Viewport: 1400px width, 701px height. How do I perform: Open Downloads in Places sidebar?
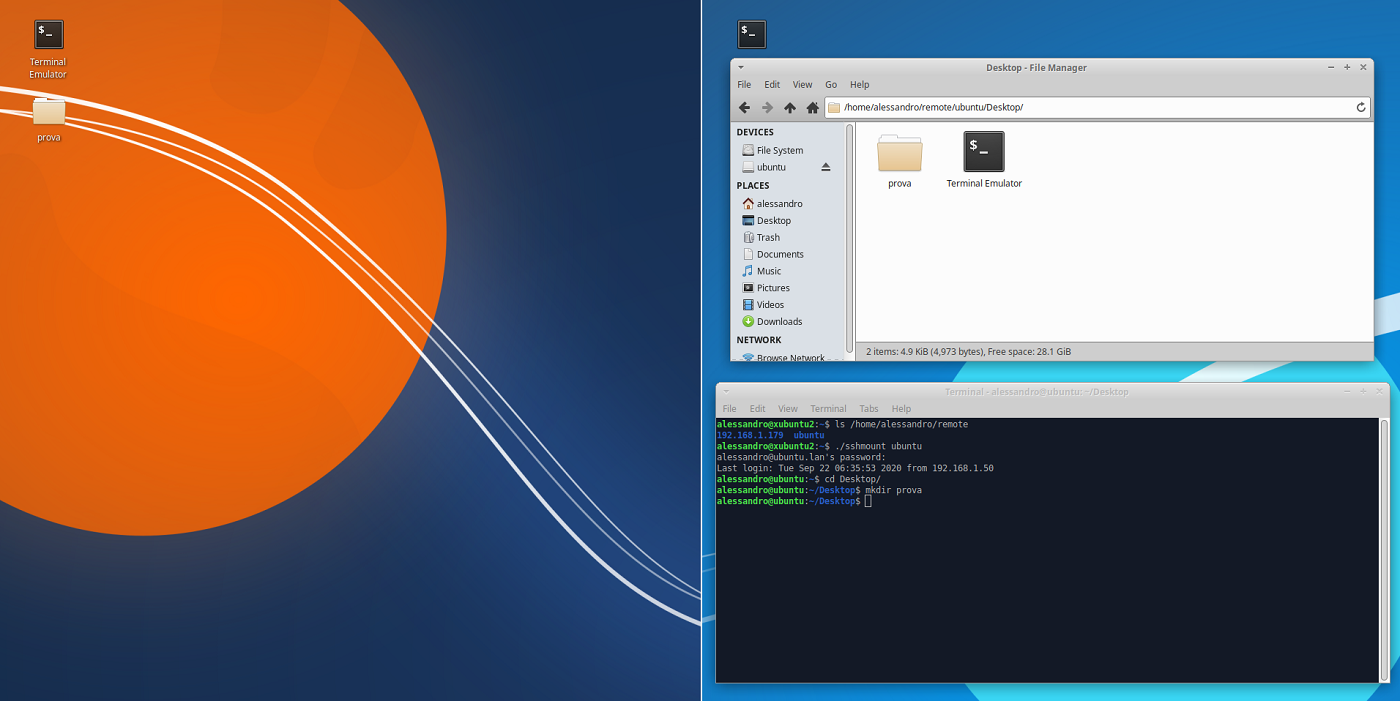pos(779,321)
